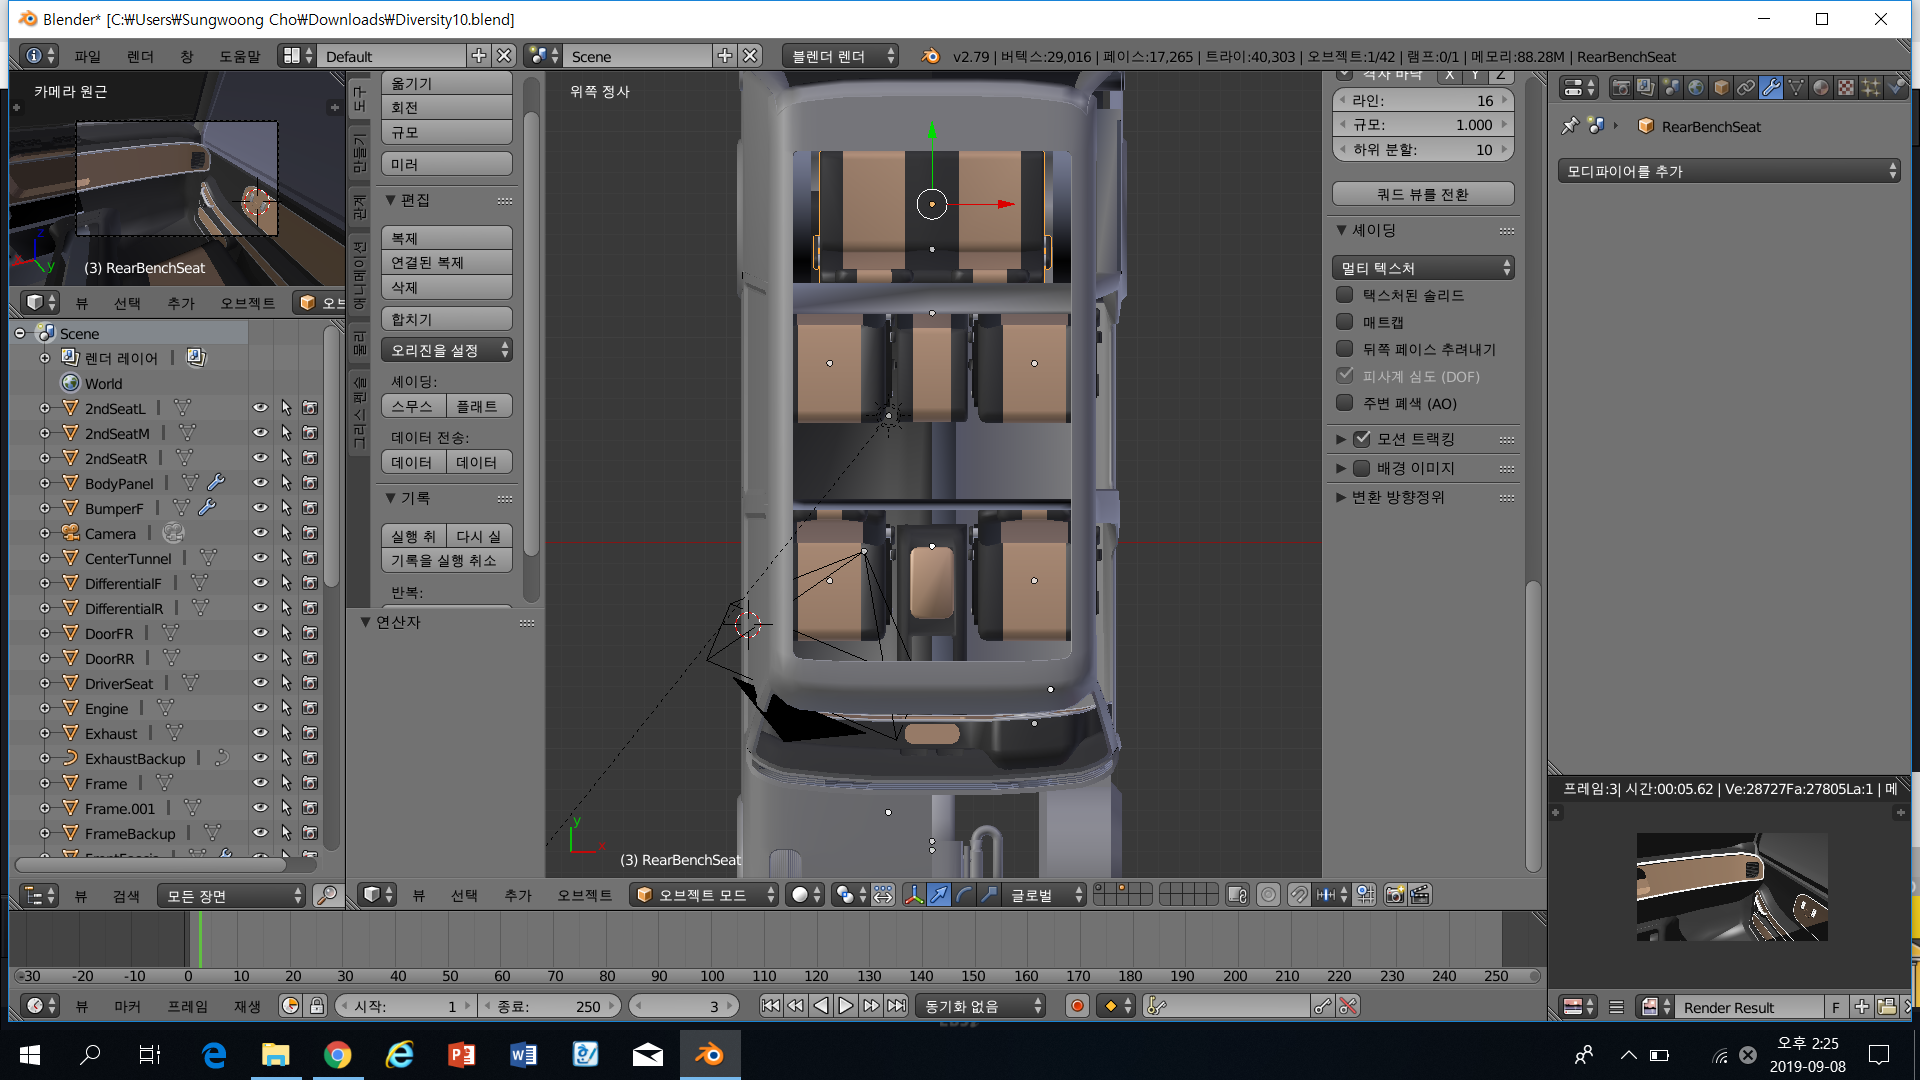The width and height of the screenshot is (1920, 1080).
Task: Click the pin icon beside RearBenchSeat
Action: (x=1570, y=126)
